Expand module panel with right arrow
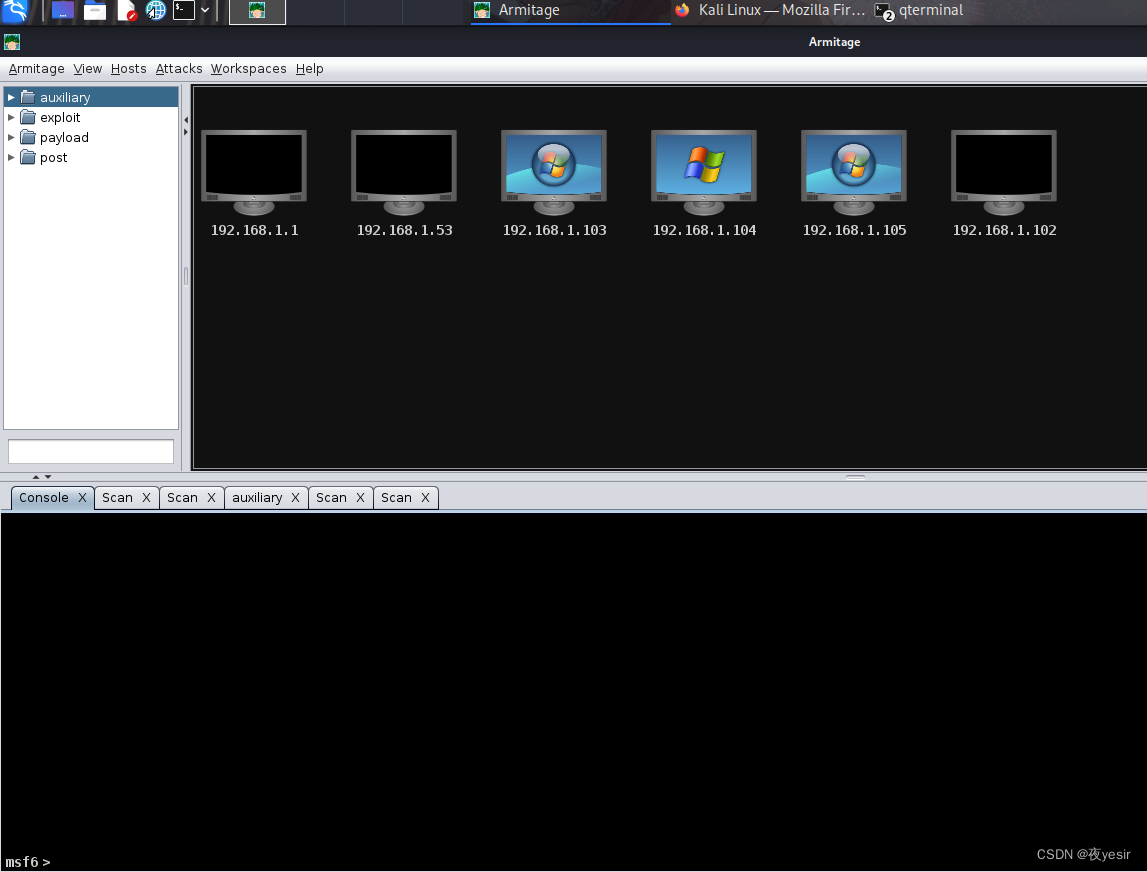Image resolution: width=1147 pixels, height=872 pixels. tap(186, 132)
